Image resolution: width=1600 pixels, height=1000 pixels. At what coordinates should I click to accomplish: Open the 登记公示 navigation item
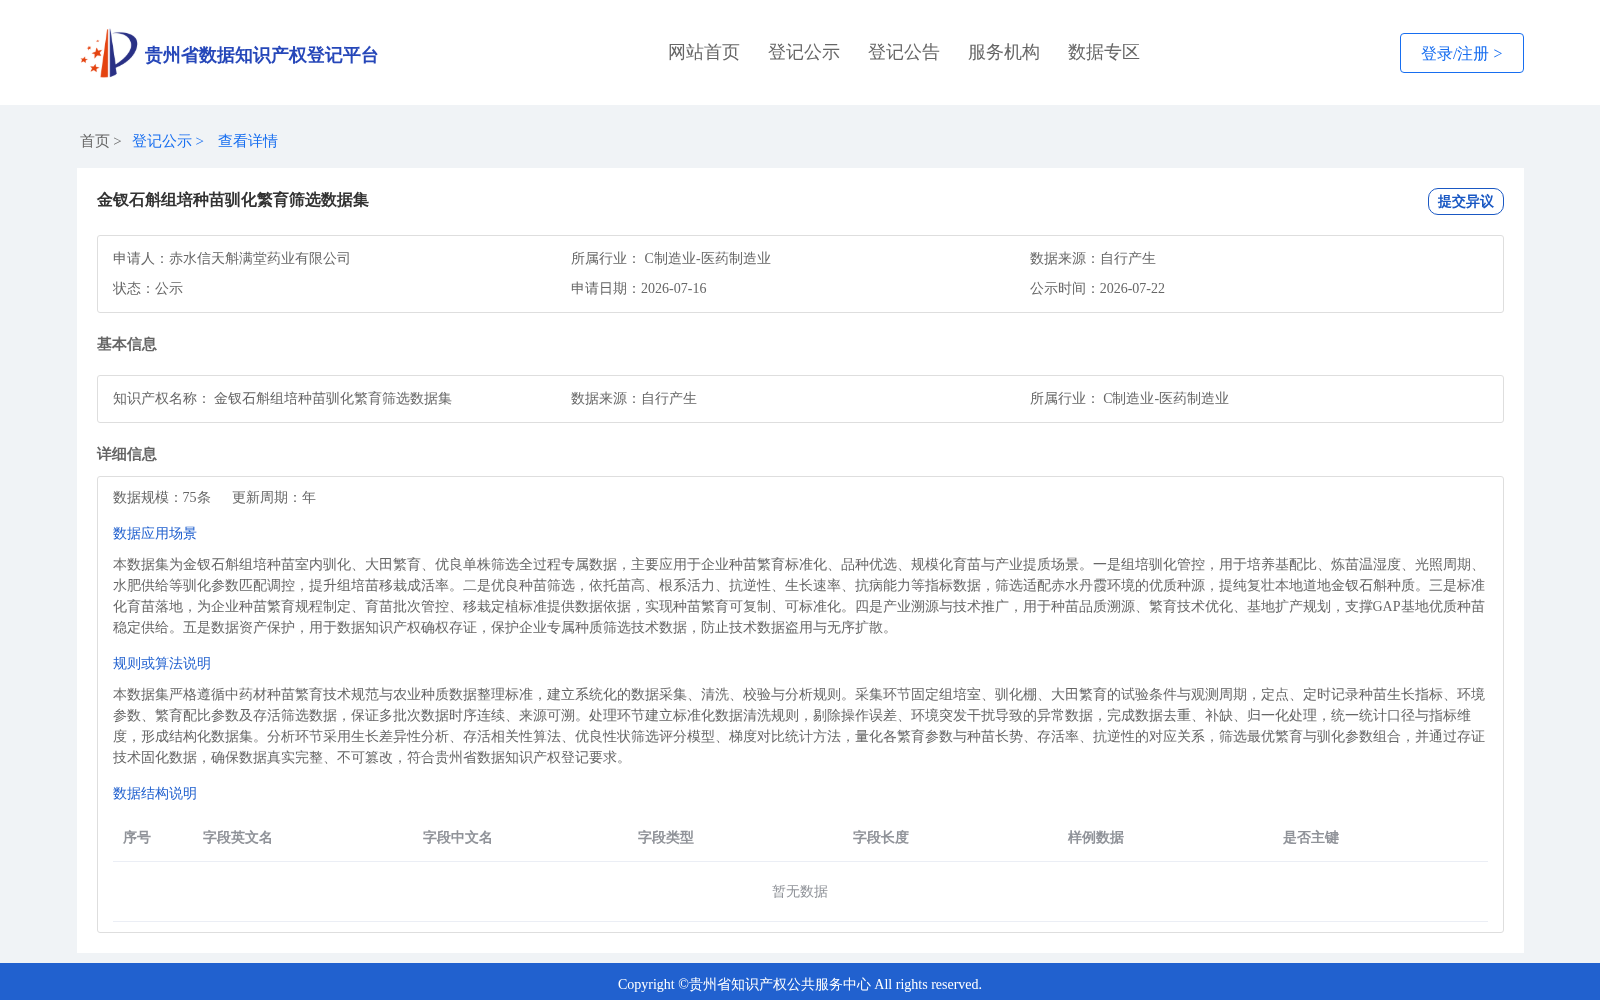[804, 52]
